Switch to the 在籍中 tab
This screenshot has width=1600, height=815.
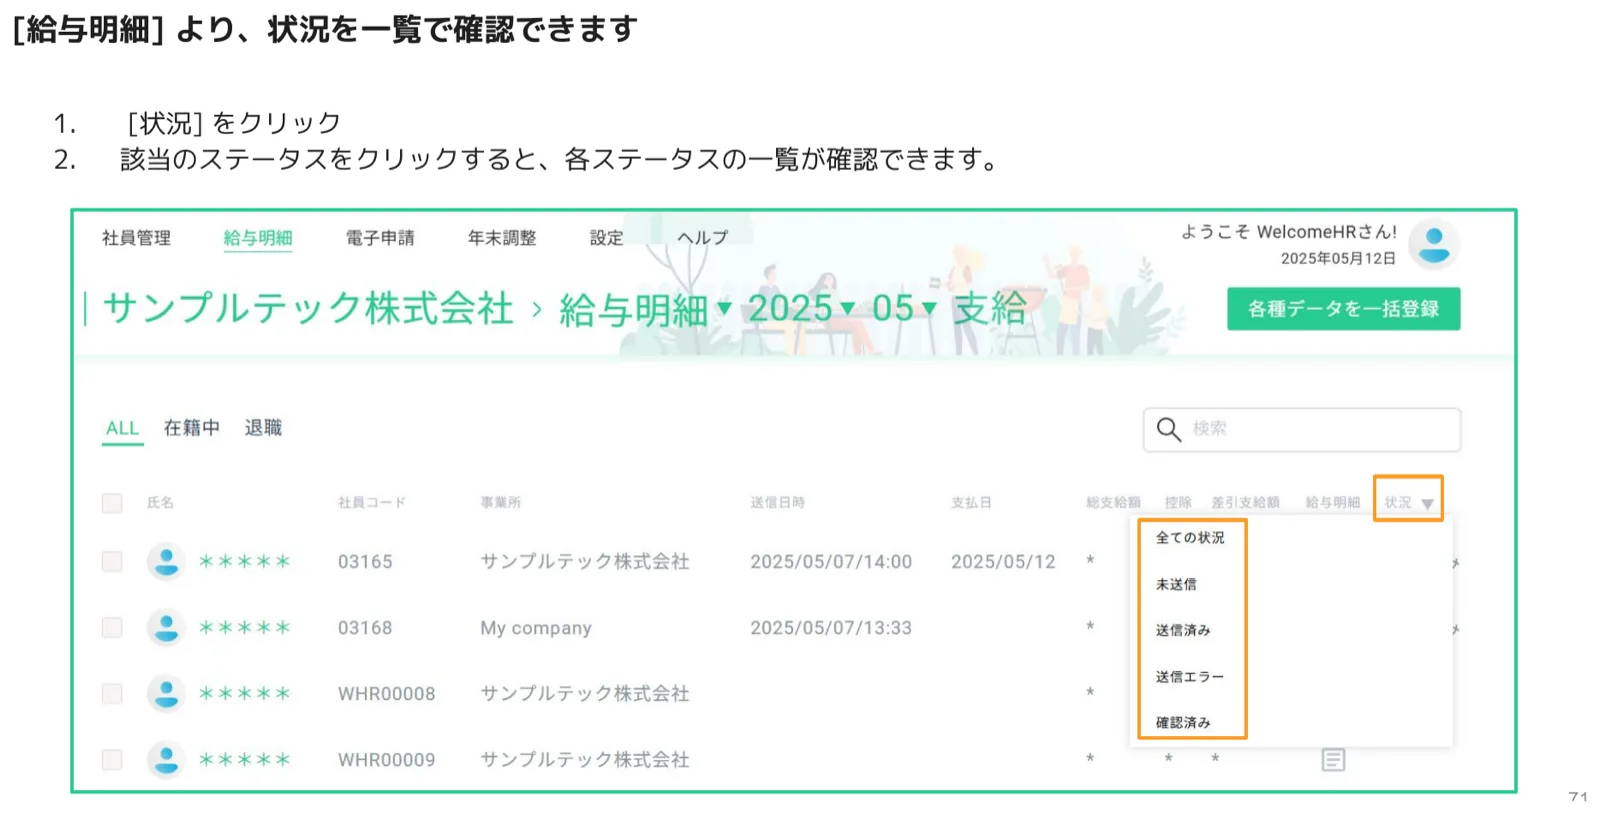click(192, 428)
